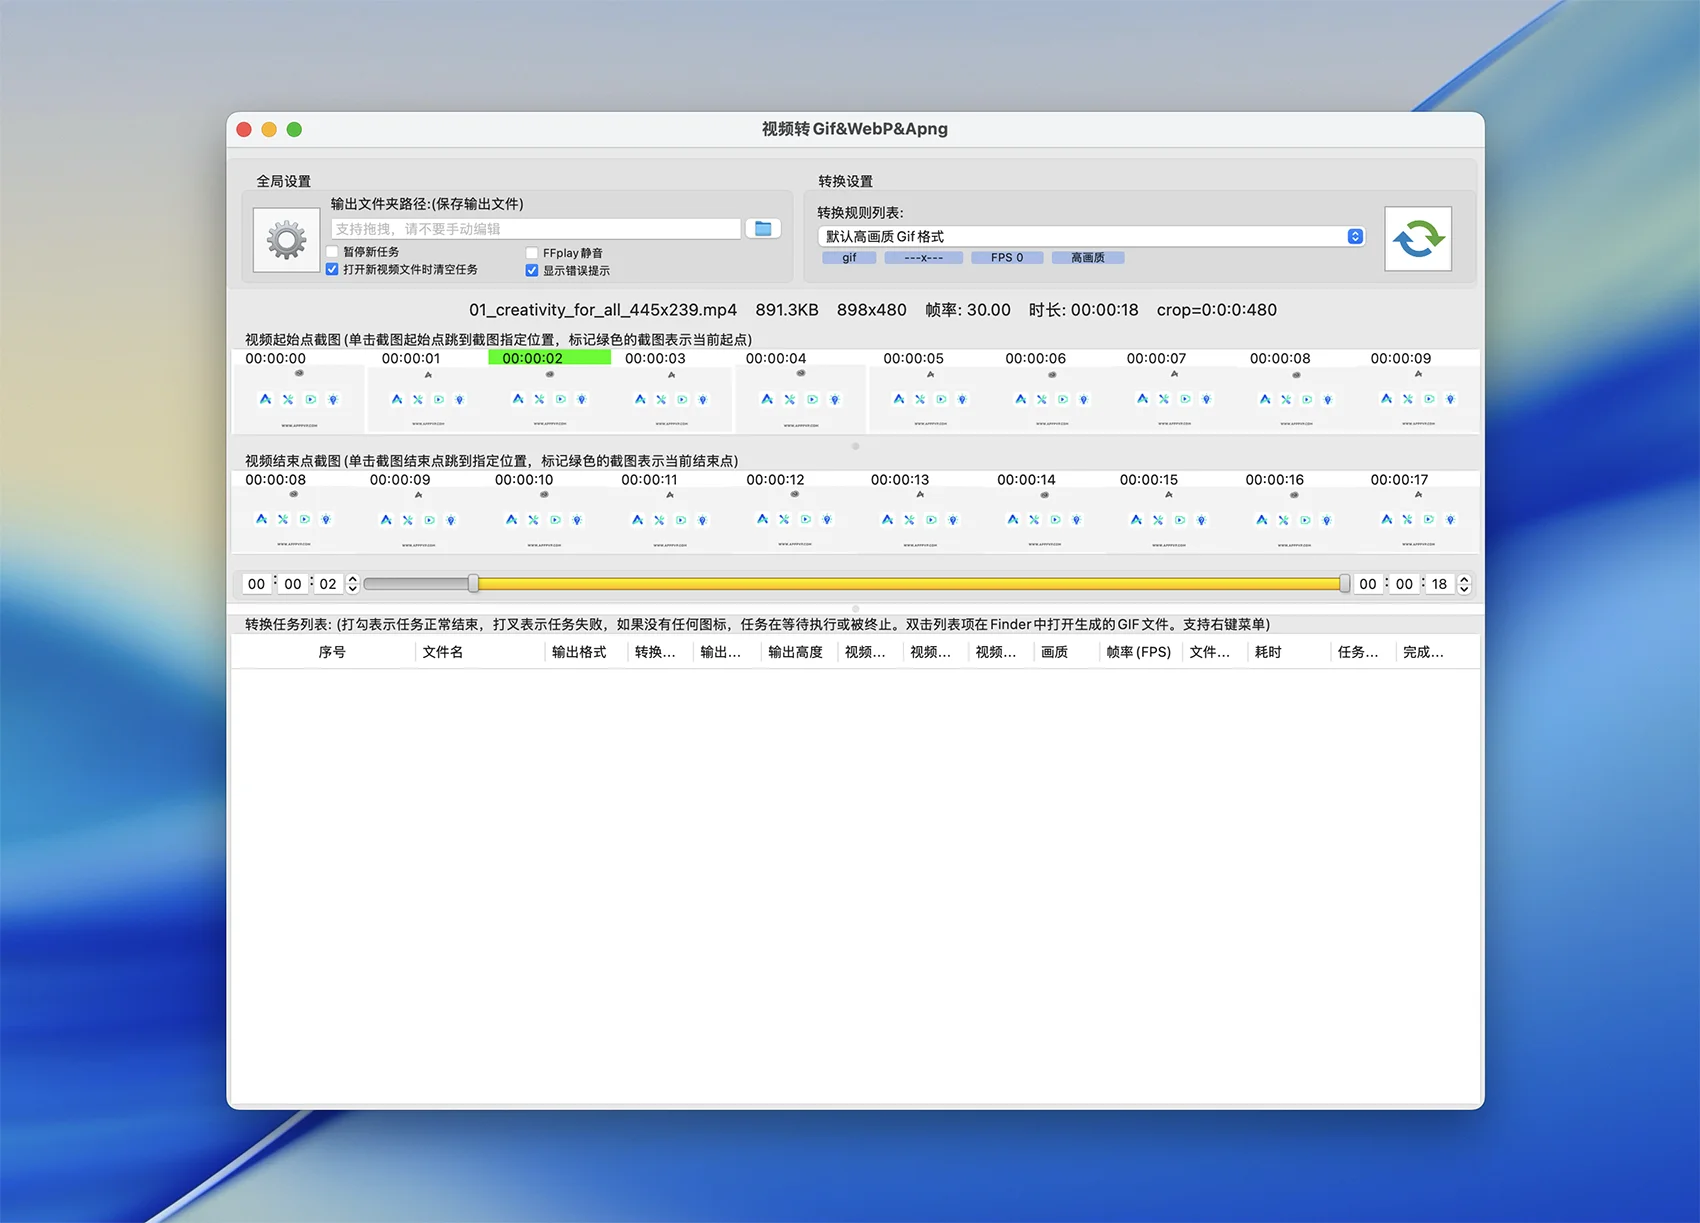
Task: Start conversion with the circular arrows icon
Action: 1417,239
